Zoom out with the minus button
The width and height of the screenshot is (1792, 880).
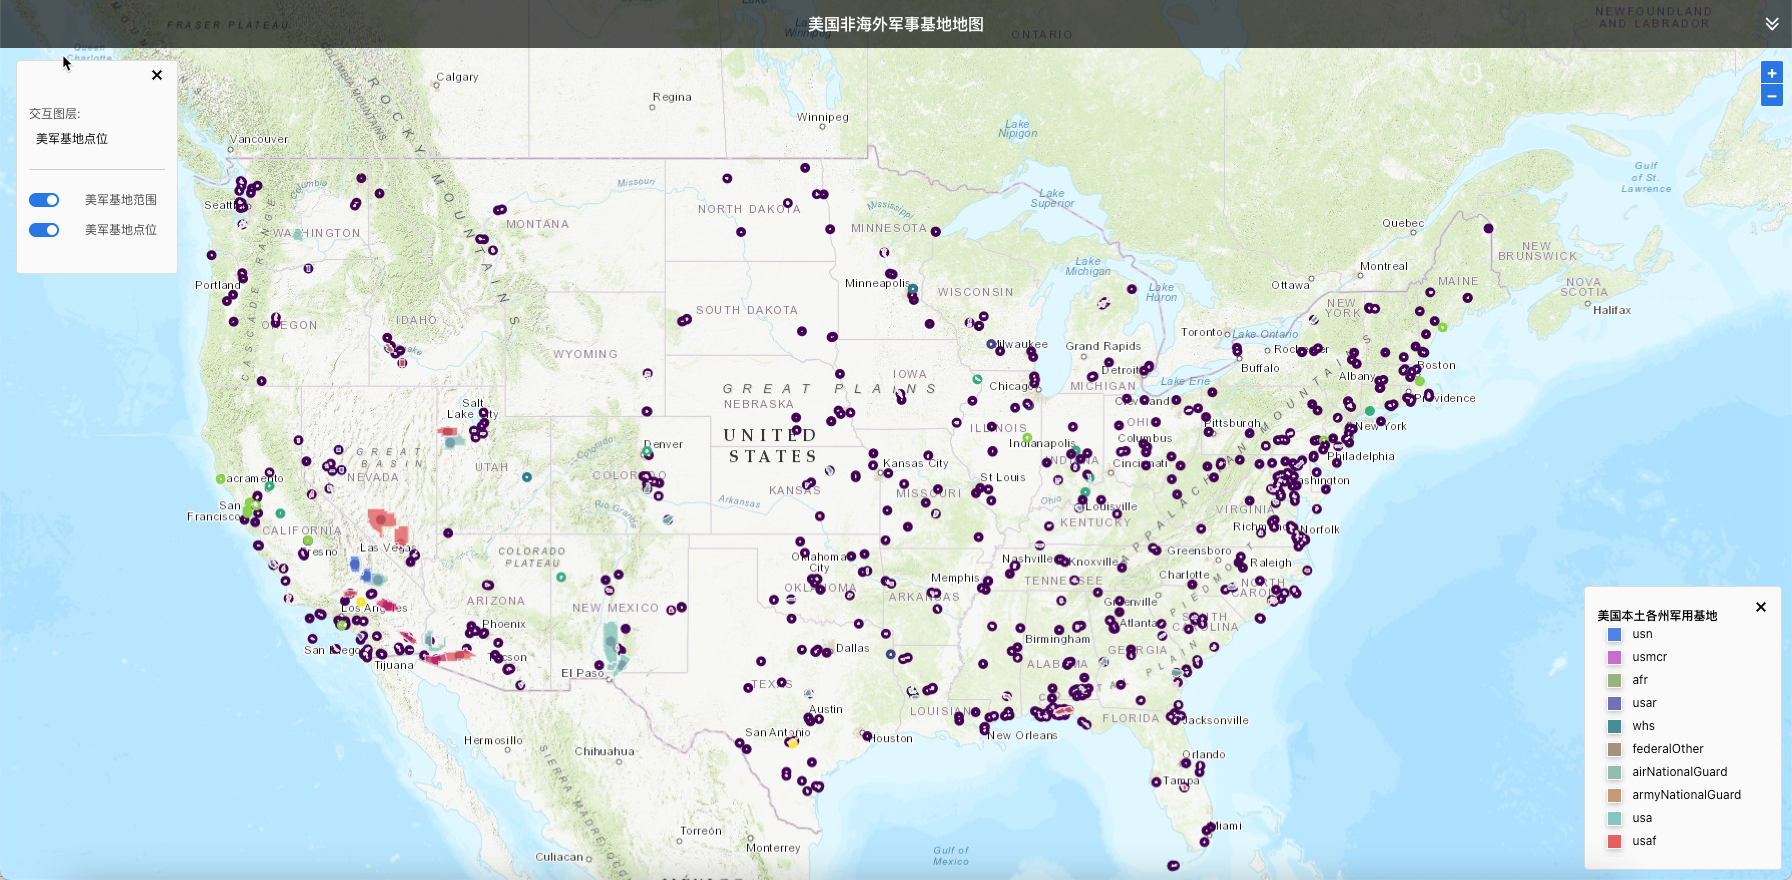click(1771, 96)
